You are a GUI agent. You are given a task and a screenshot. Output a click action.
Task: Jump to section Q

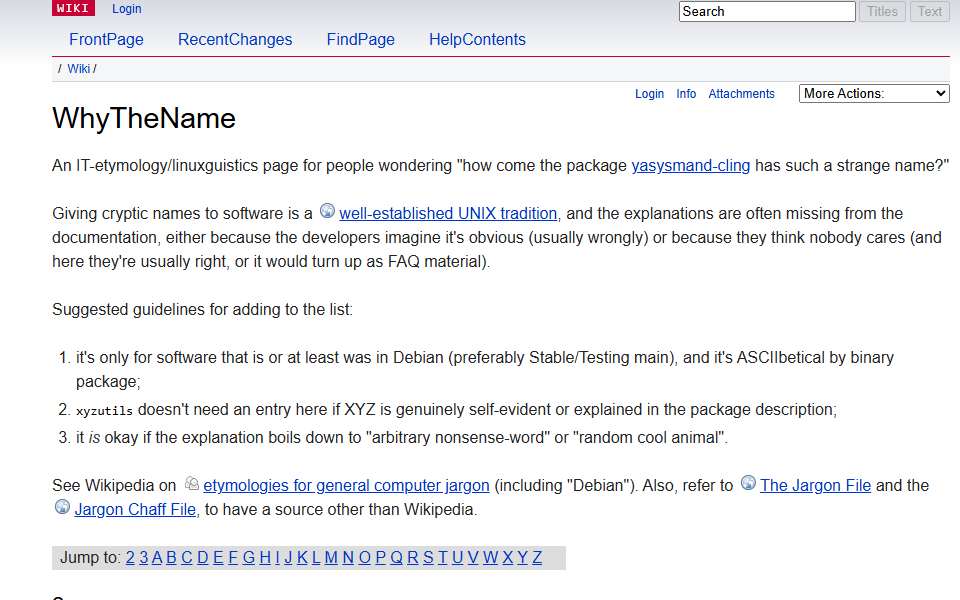tap(397, 558)
